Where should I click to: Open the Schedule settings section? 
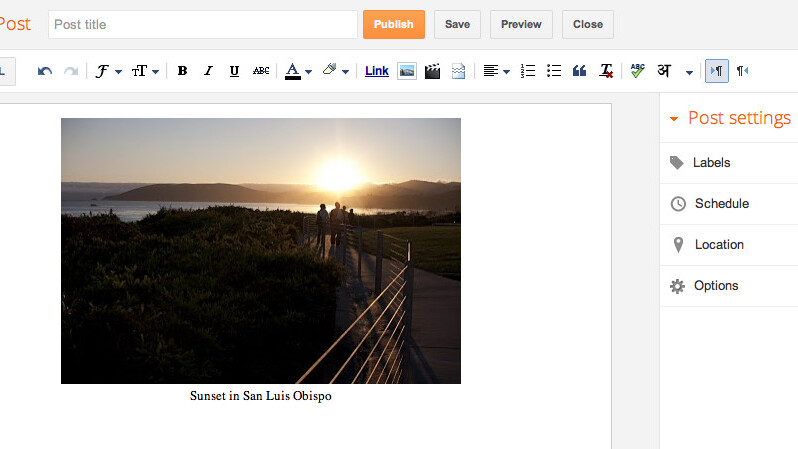721,204
